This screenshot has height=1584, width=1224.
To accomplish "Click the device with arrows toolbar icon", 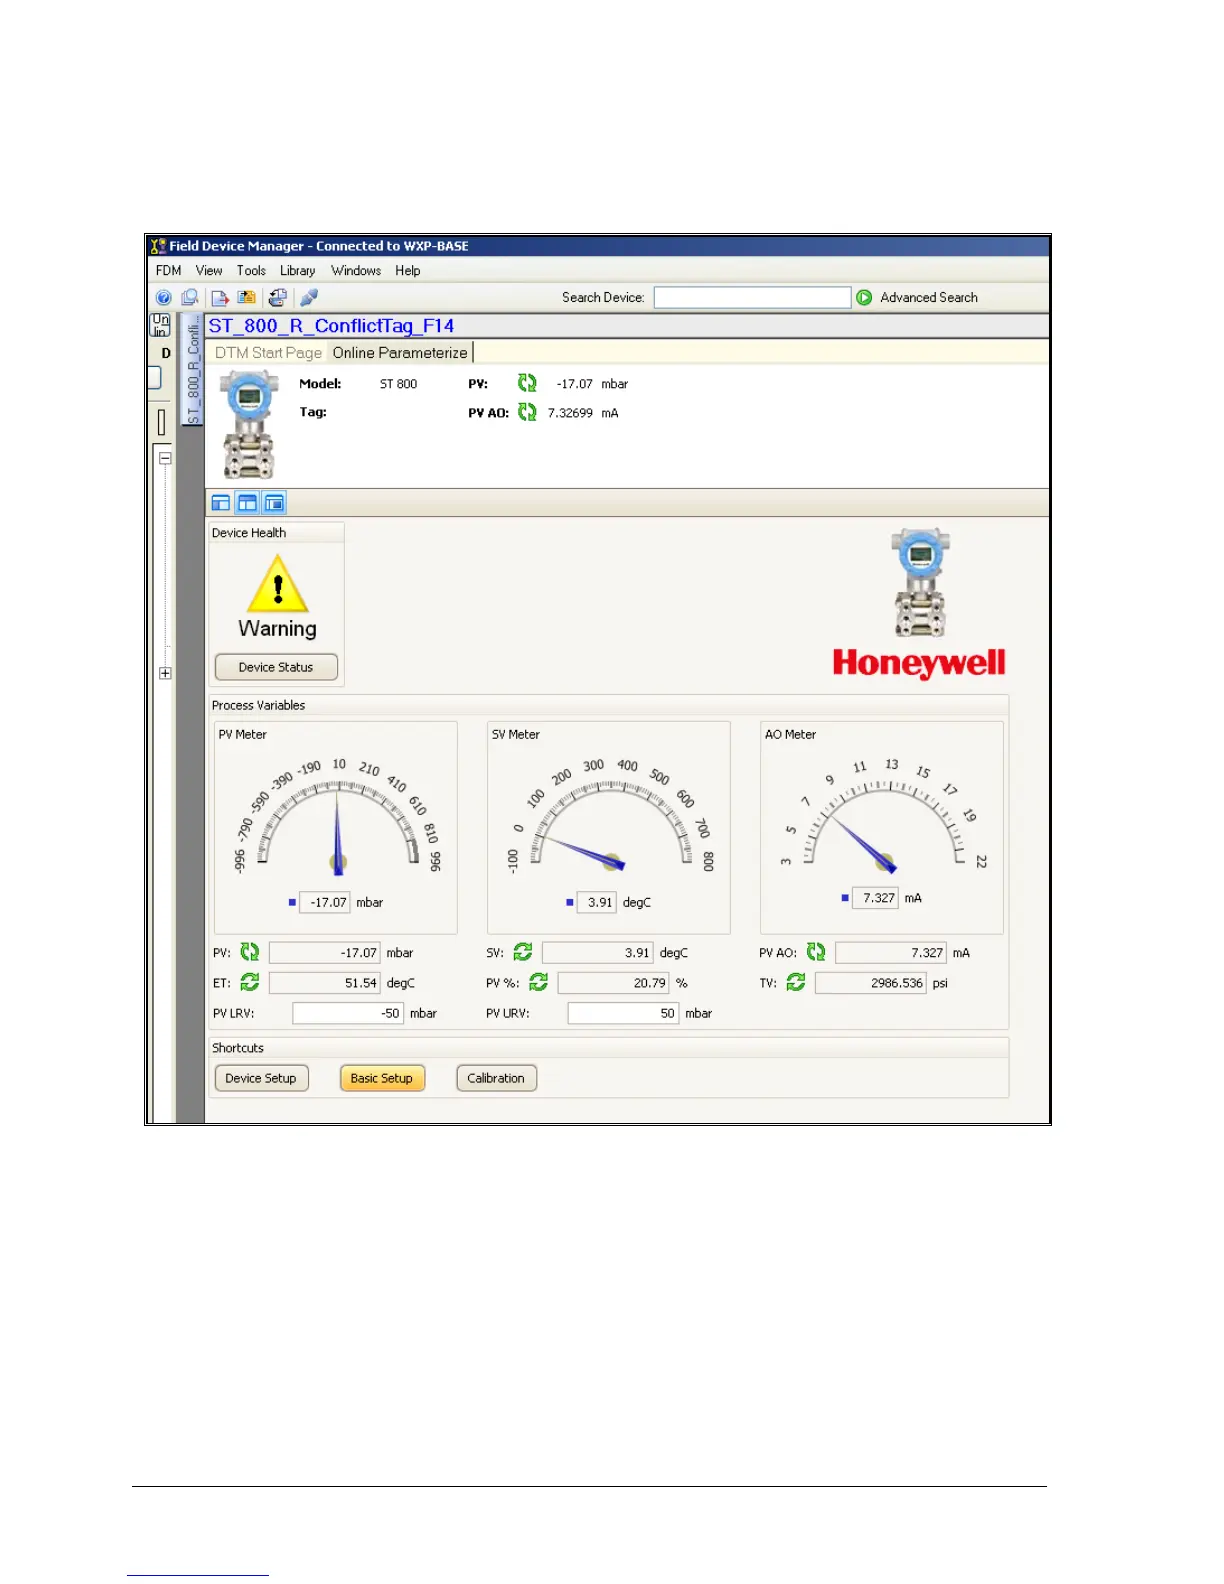I will coord(278,298).
